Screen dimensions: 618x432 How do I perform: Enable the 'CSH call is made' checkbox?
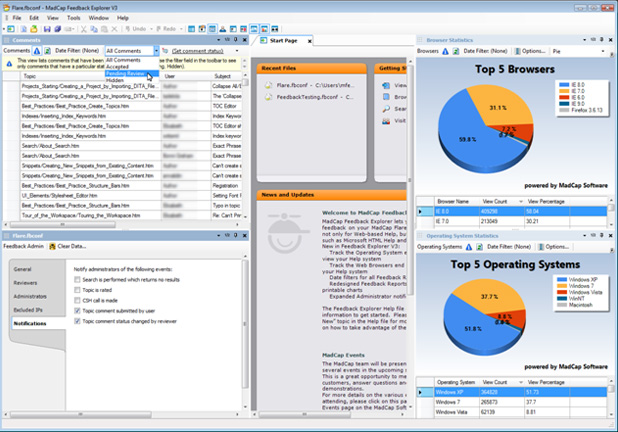point(77,300)
